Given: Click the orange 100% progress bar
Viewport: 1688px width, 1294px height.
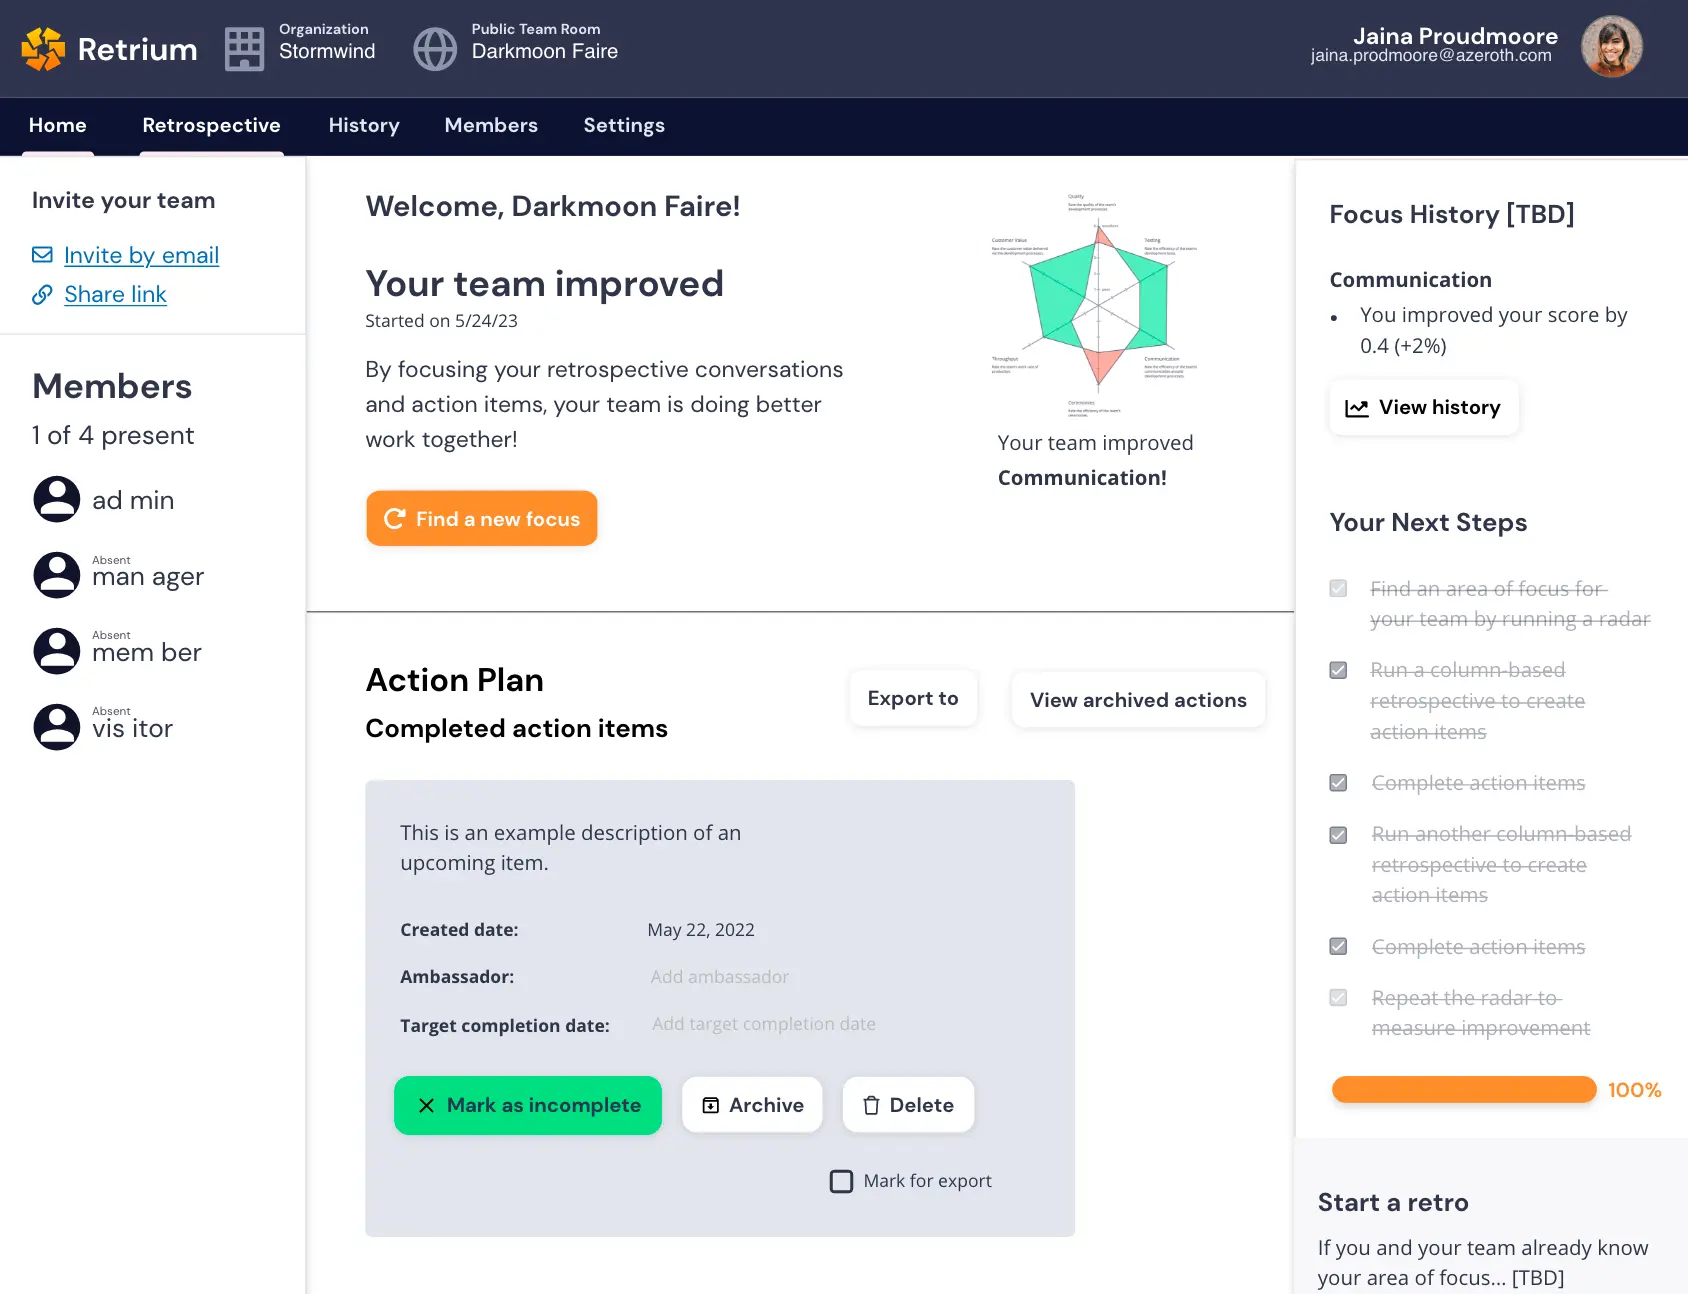Looking at the screenshot, I should (x=1463, y=1090).
